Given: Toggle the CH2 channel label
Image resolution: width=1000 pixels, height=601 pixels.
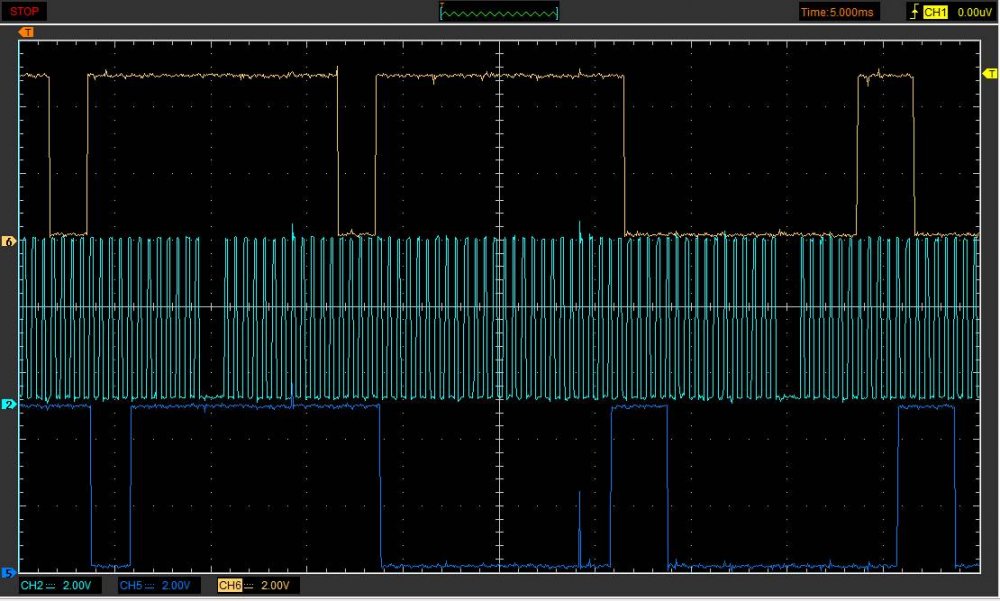Looking at the screenshot, I should pyautogui.click(x=31, y=585).
